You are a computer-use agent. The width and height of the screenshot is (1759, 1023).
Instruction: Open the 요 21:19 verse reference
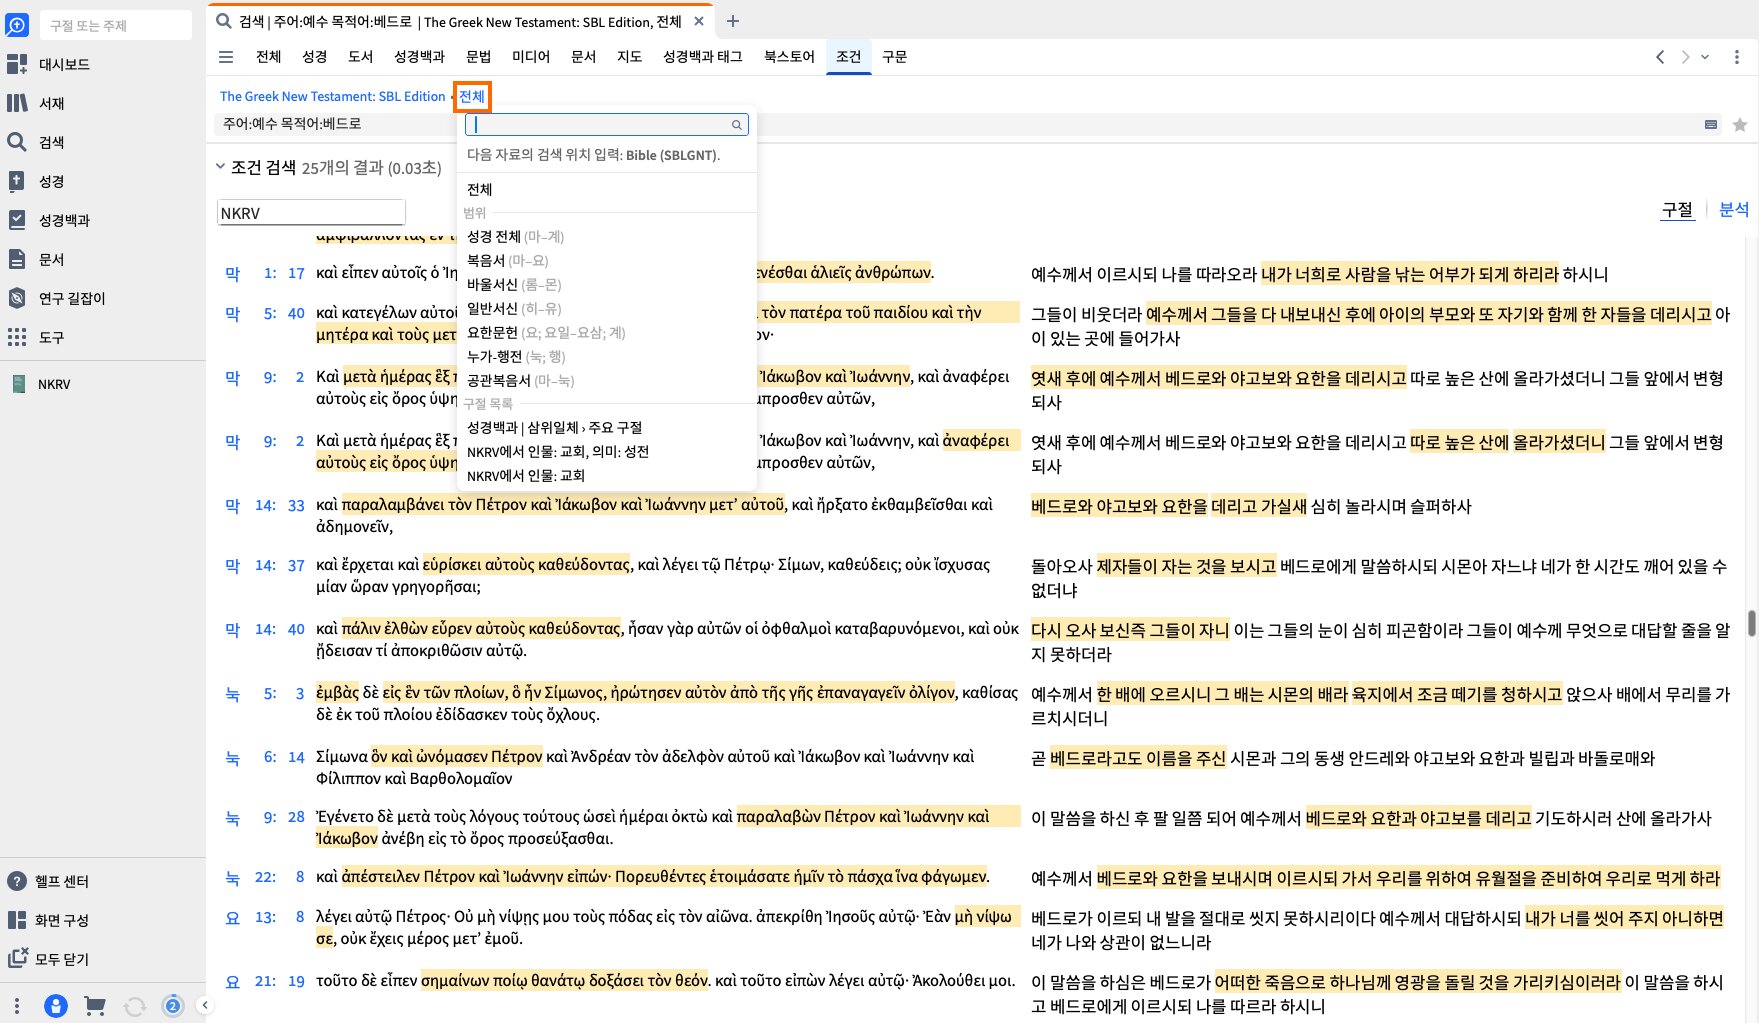click(x=265, y=982)
